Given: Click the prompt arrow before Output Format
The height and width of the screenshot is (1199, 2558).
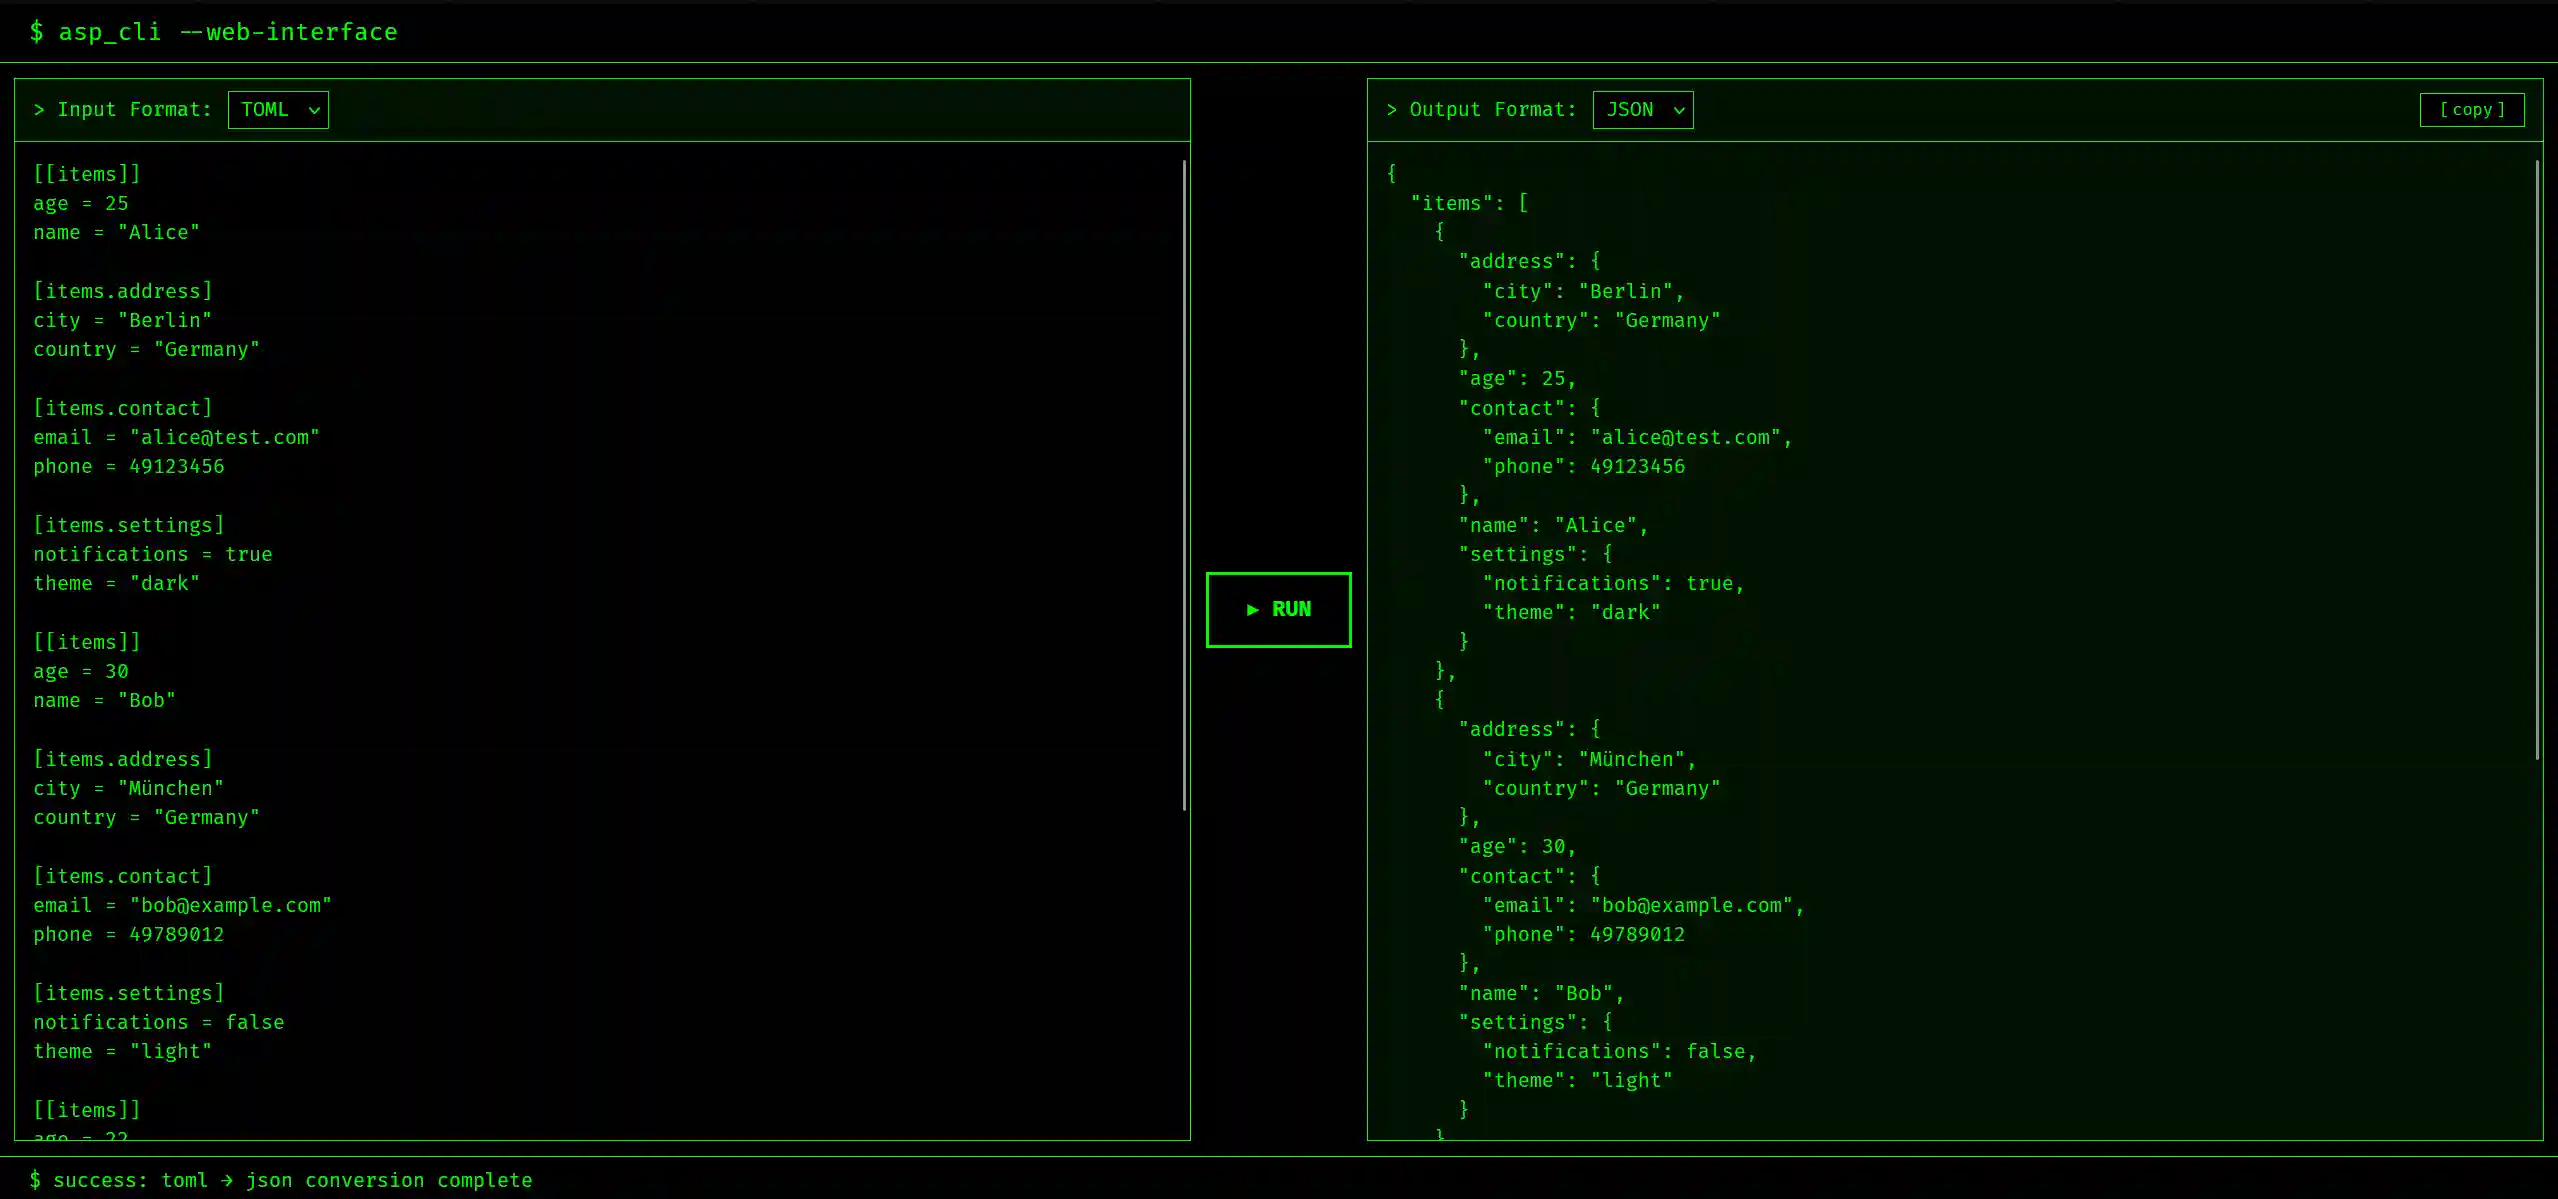Looking at the screenshot, I should coord(1391,109).
